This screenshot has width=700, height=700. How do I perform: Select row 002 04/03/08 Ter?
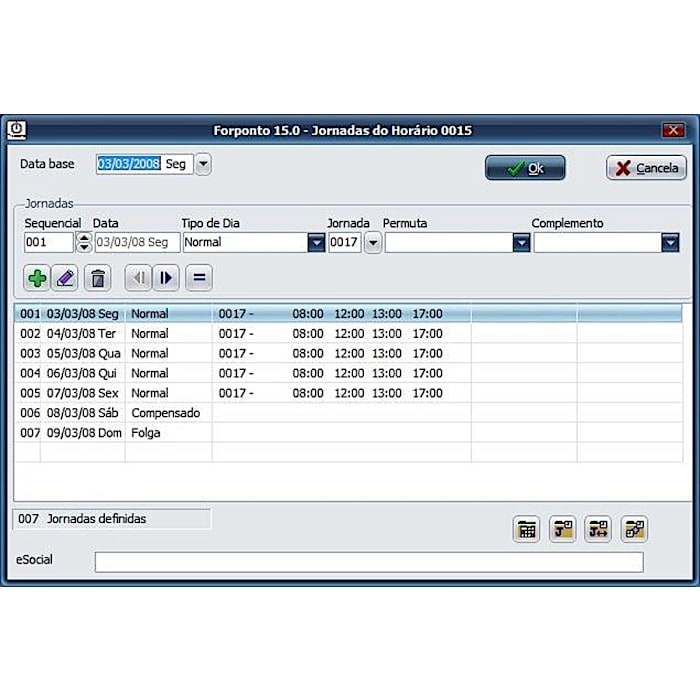tap(348, 333)
